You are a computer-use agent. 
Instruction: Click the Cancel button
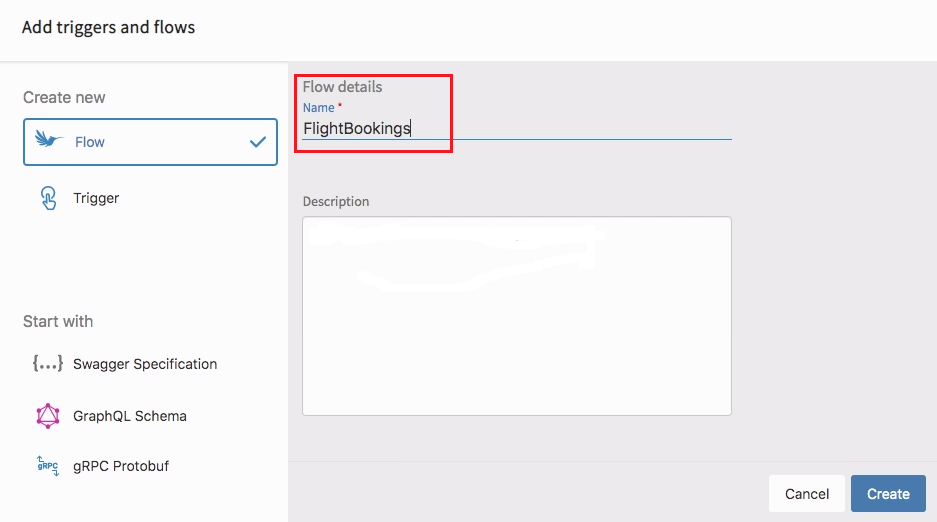tap(807, 494)
